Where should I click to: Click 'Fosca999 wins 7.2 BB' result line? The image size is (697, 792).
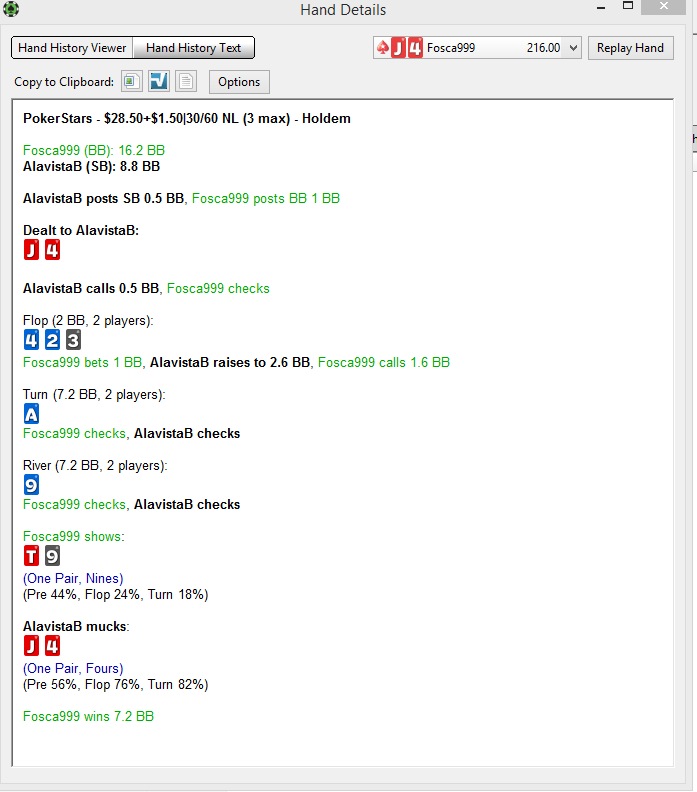88,717
